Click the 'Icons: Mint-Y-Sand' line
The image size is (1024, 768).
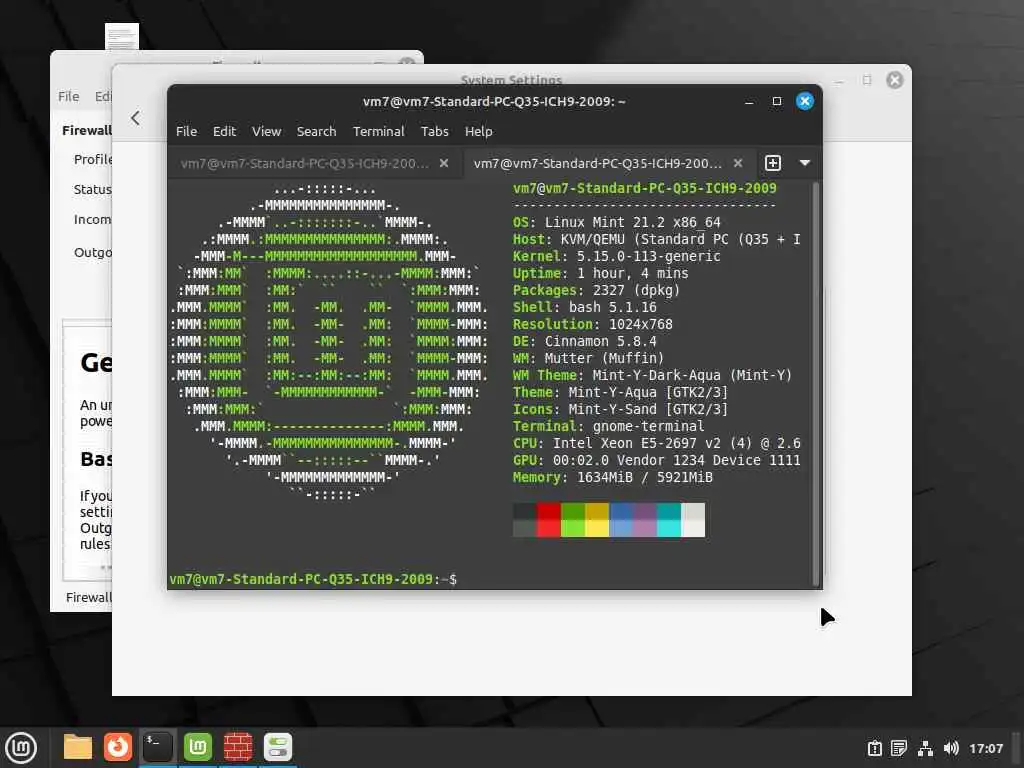(620, 409)
